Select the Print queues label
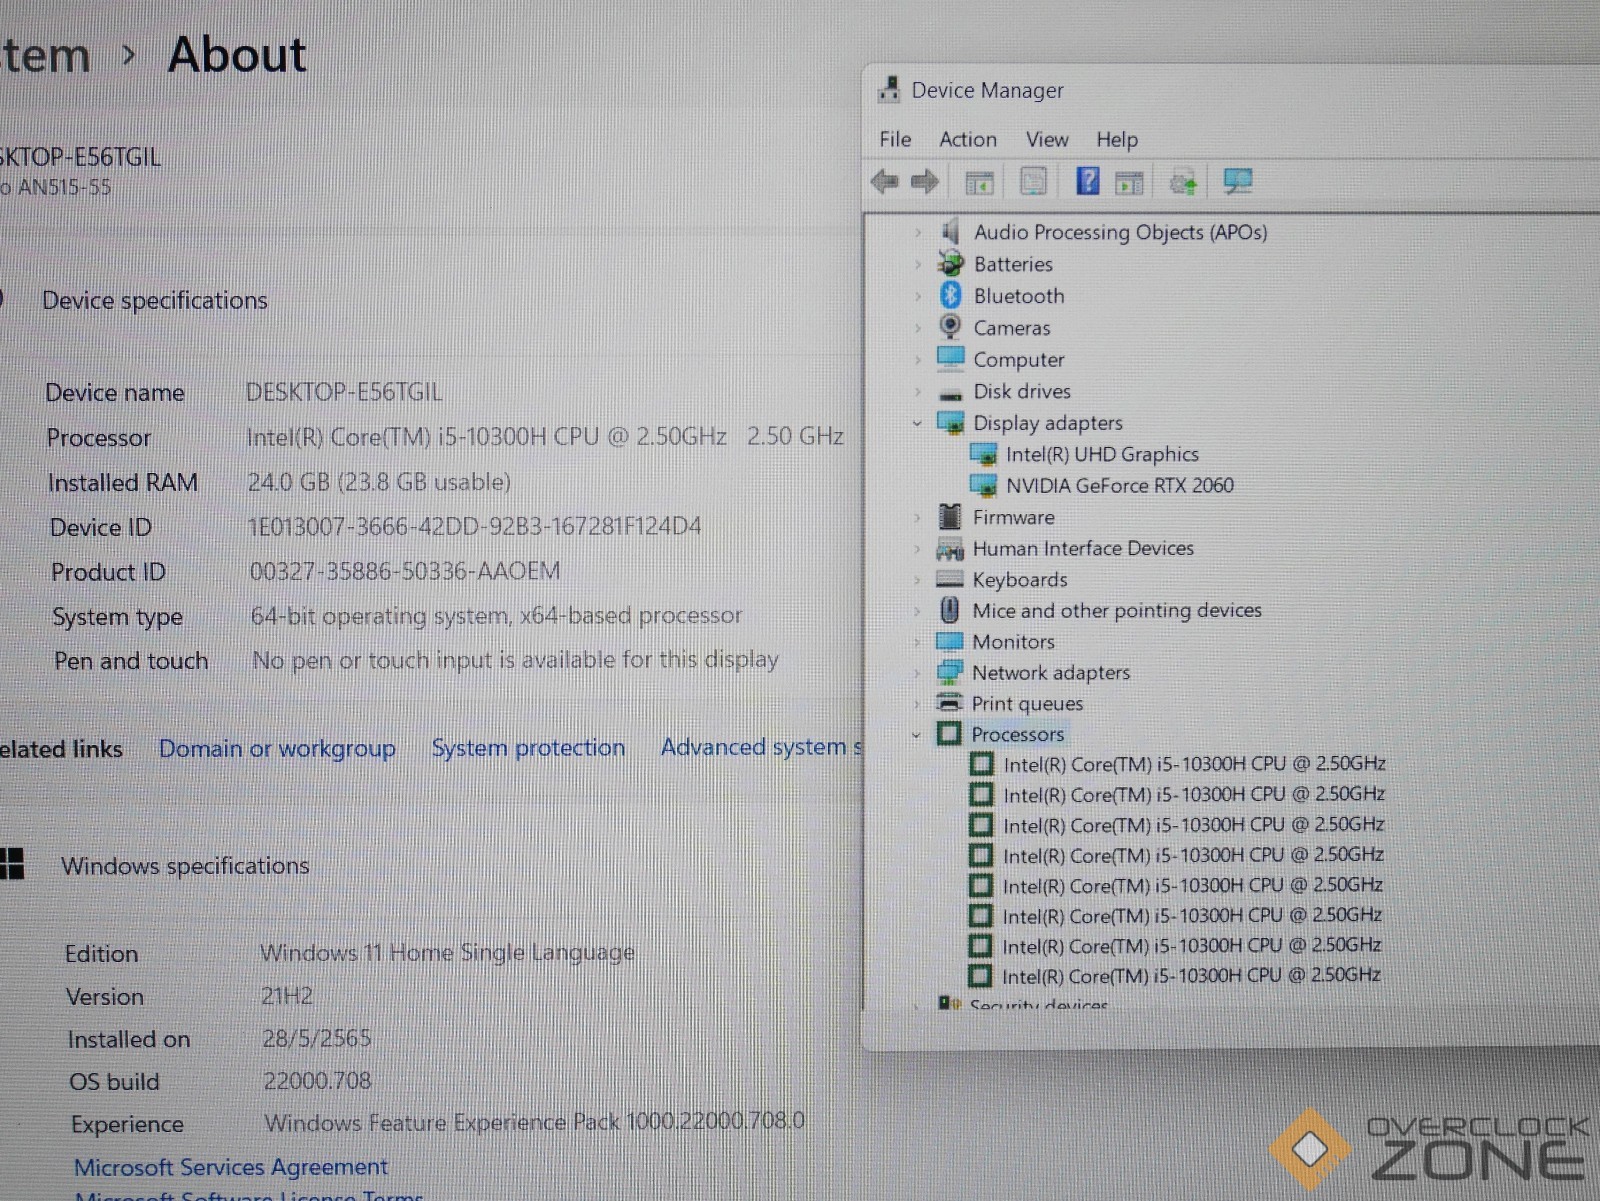Viewport: 1600px width, 1201px height. click(x=1027, y=704)
